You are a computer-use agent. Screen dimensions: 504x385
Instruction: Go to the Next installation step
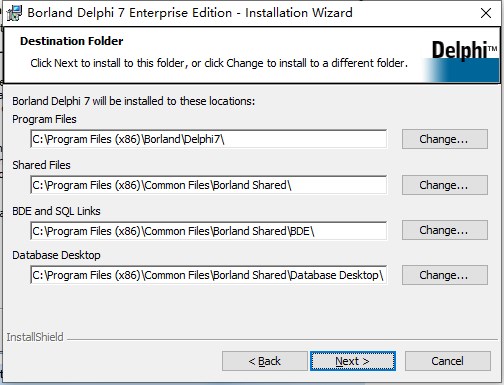pyautogui.click(x=353, y=361)
